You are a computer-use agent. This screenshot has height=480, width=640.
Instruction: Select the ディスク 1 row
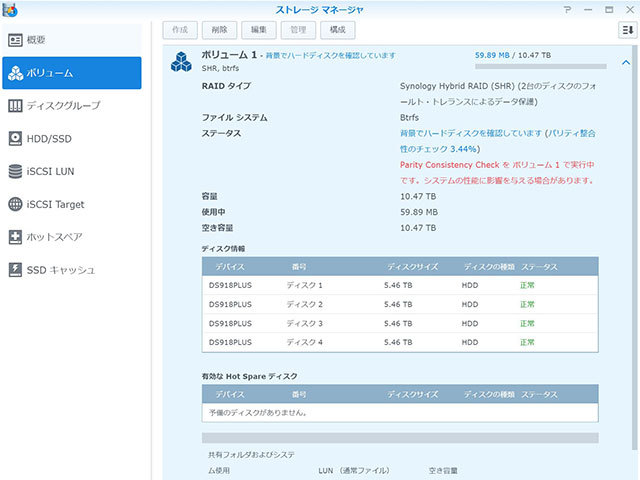(400, 285)
